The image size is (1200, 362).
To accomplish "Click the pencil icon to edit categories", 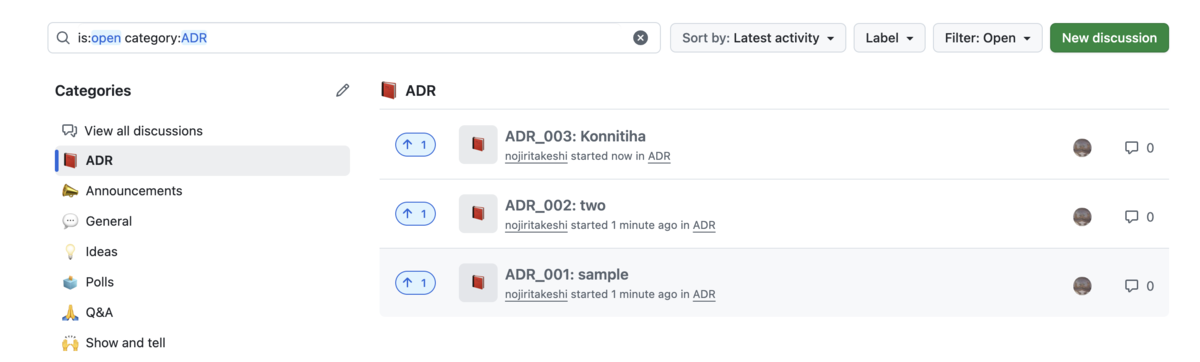I will coord(343,90).
